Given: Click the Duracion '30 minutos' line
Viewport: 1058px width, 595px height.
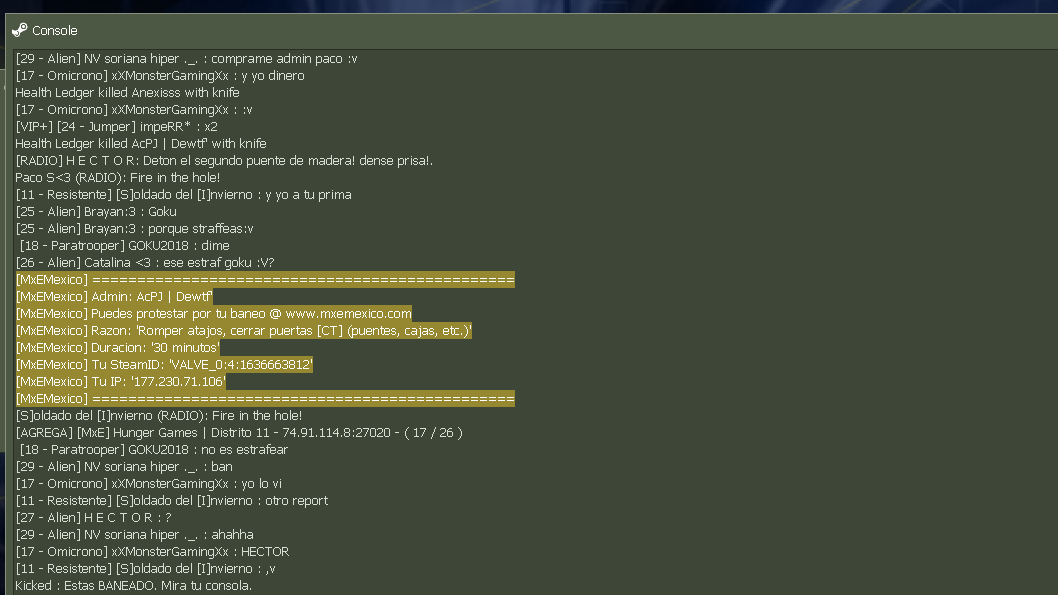Looking at the screenshot, I should (117, 347).
